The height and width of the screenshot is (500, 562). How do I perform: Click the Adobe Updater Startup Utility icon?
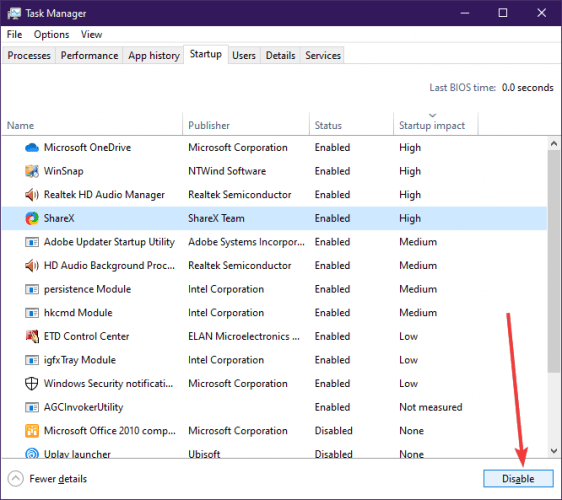[x=32, y=242]
